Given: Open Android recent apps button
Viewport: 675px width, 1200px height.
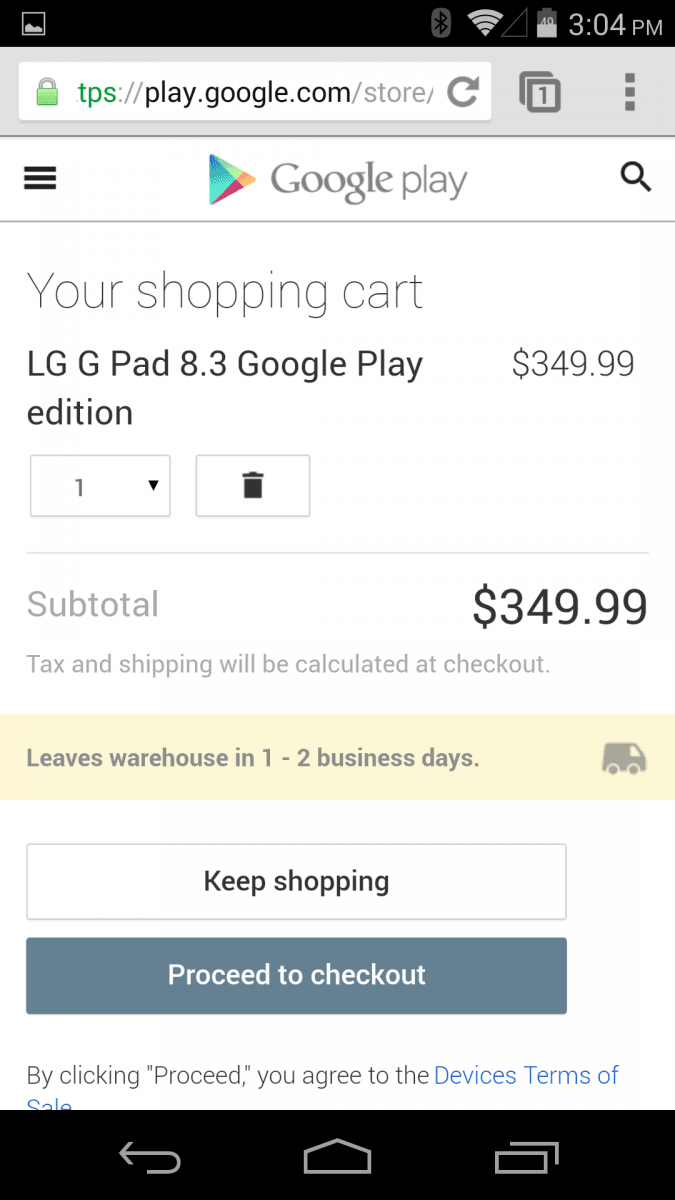Looking at the screenshot, I should (526, 1157).
